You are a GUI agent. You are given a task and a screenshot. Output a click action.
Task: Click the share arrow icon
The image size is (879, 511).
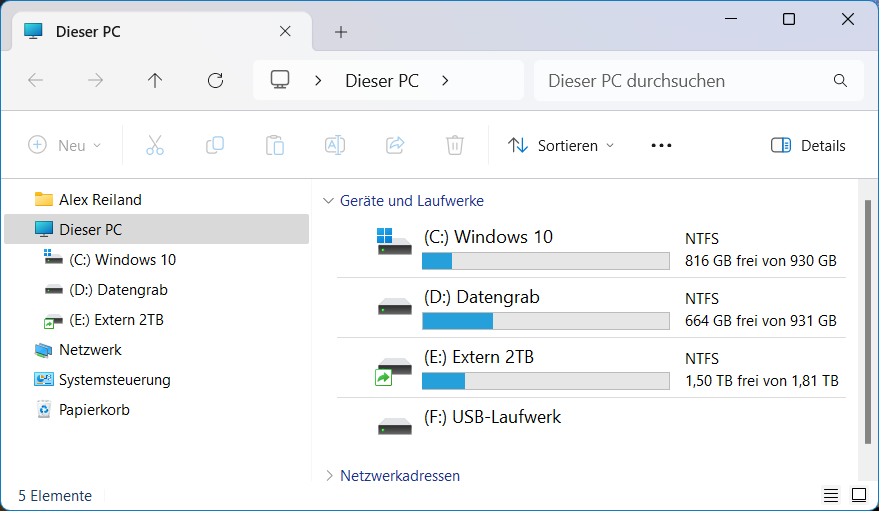(x=395, y=145)
